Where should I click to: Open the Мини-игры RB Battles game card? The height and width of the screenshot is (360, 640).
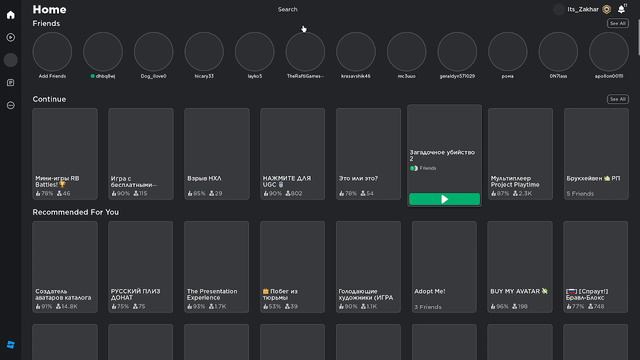click(65, 154)
